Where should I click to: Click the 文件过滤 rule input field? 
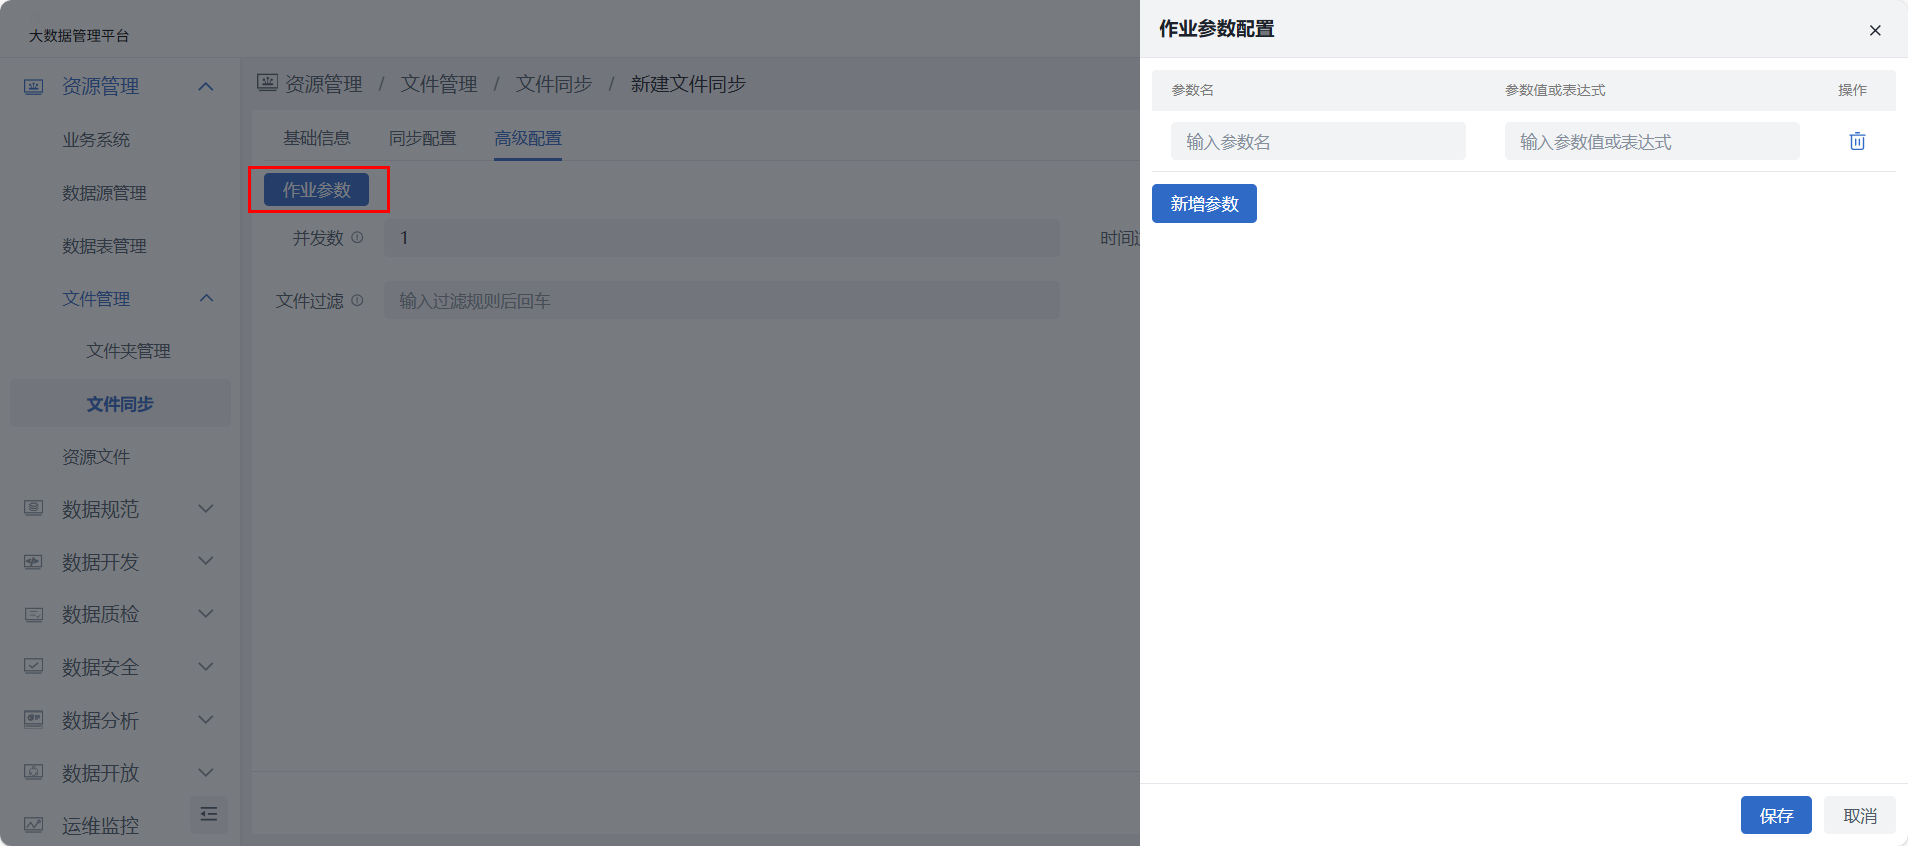point(722,300)
